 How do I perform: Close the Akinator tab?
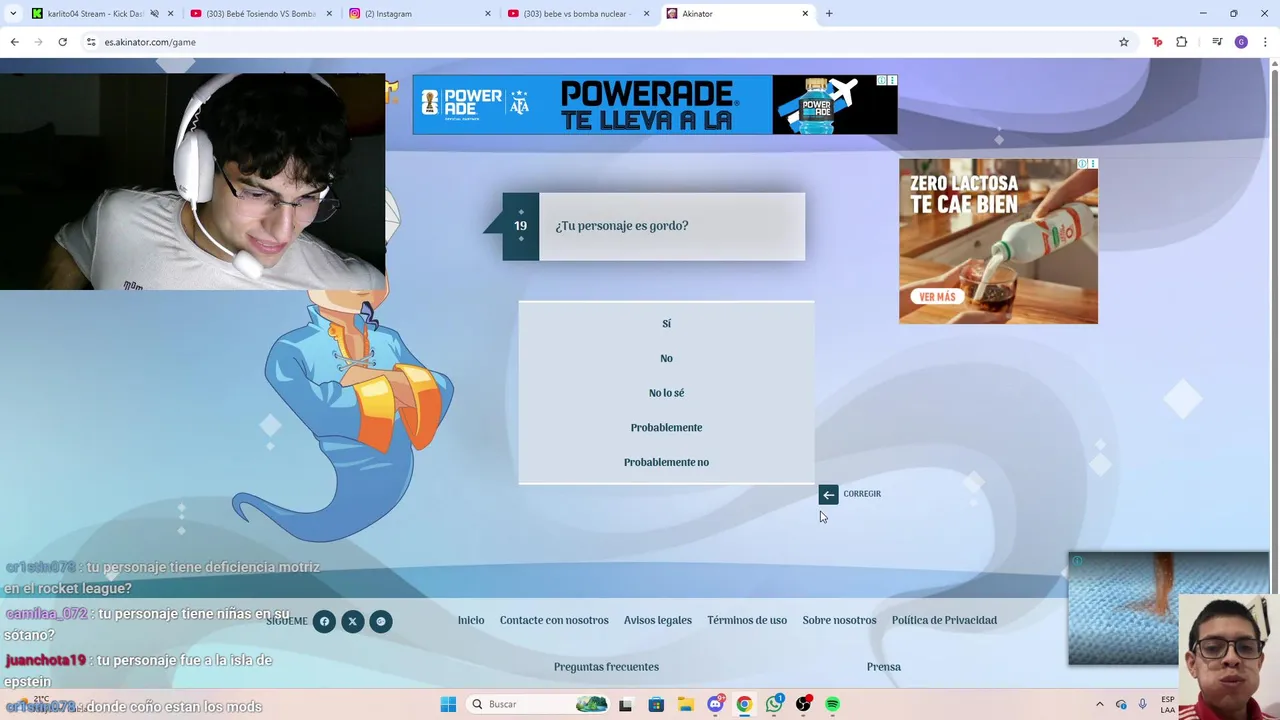805,14
